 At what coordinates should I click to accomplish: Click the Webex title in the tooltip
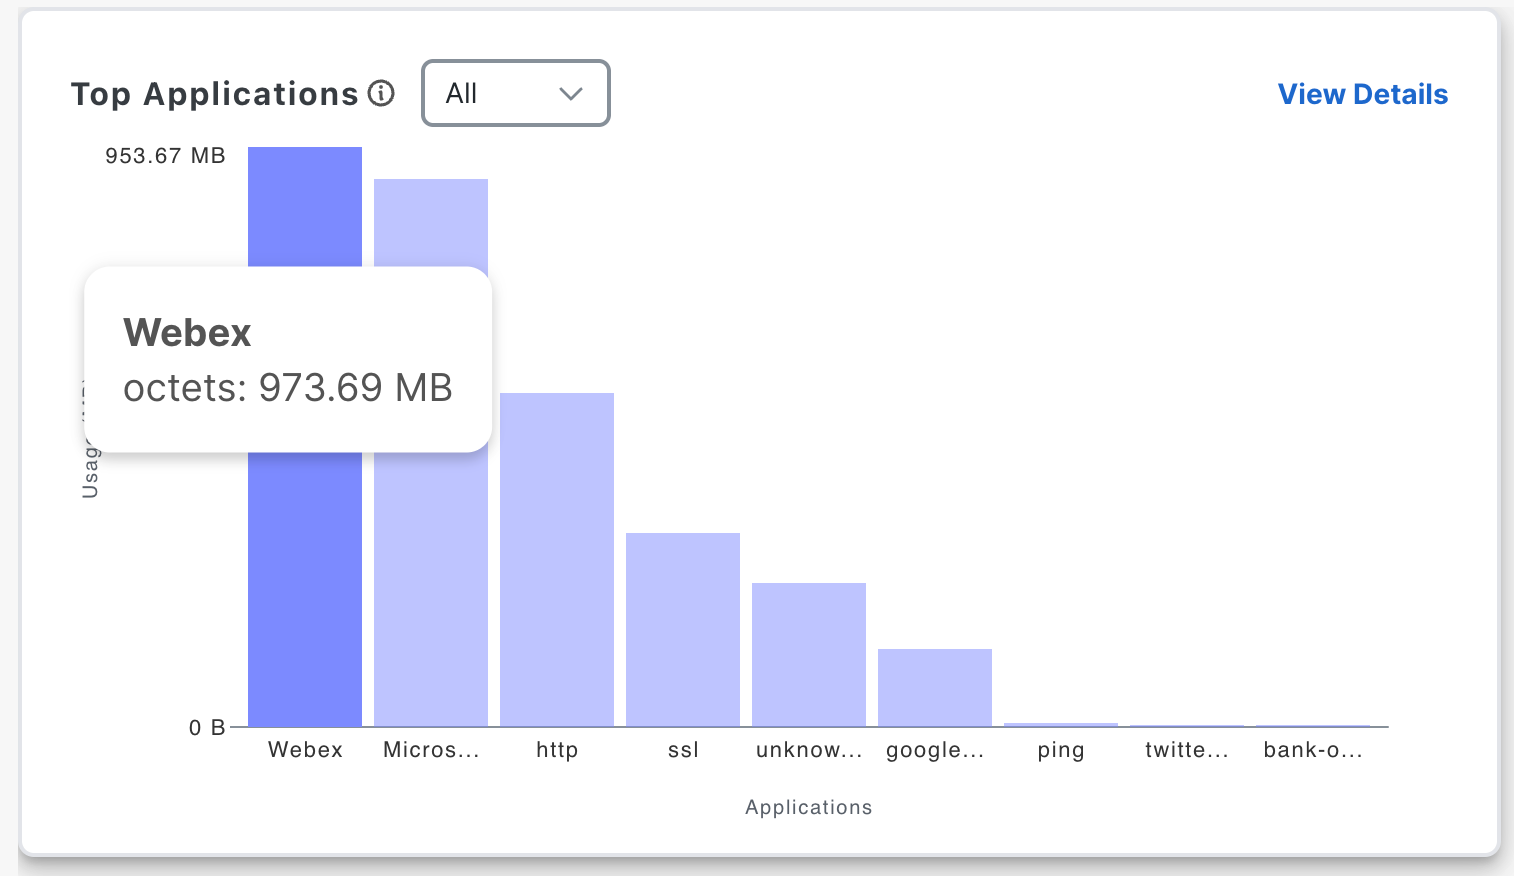pos(187,332)
